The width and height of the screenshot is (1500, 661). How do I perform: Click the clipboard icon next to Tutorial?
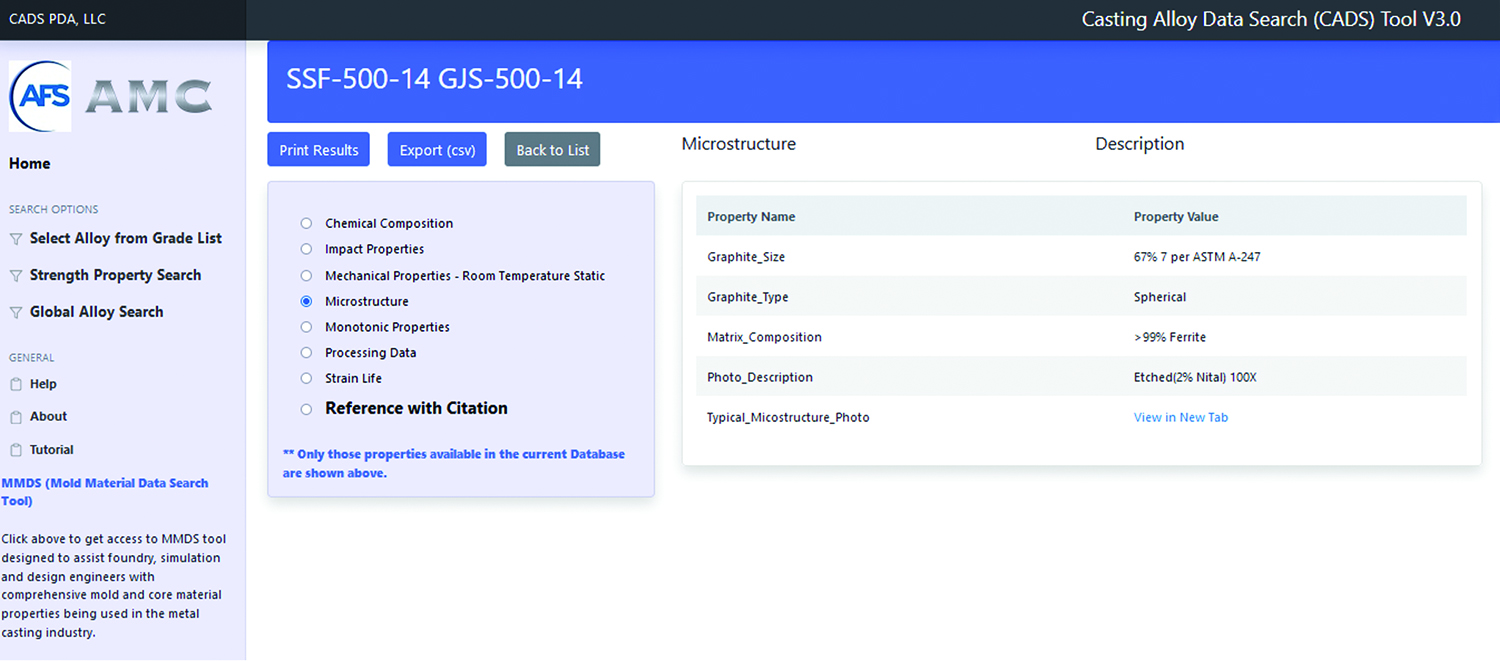[15, 450]
